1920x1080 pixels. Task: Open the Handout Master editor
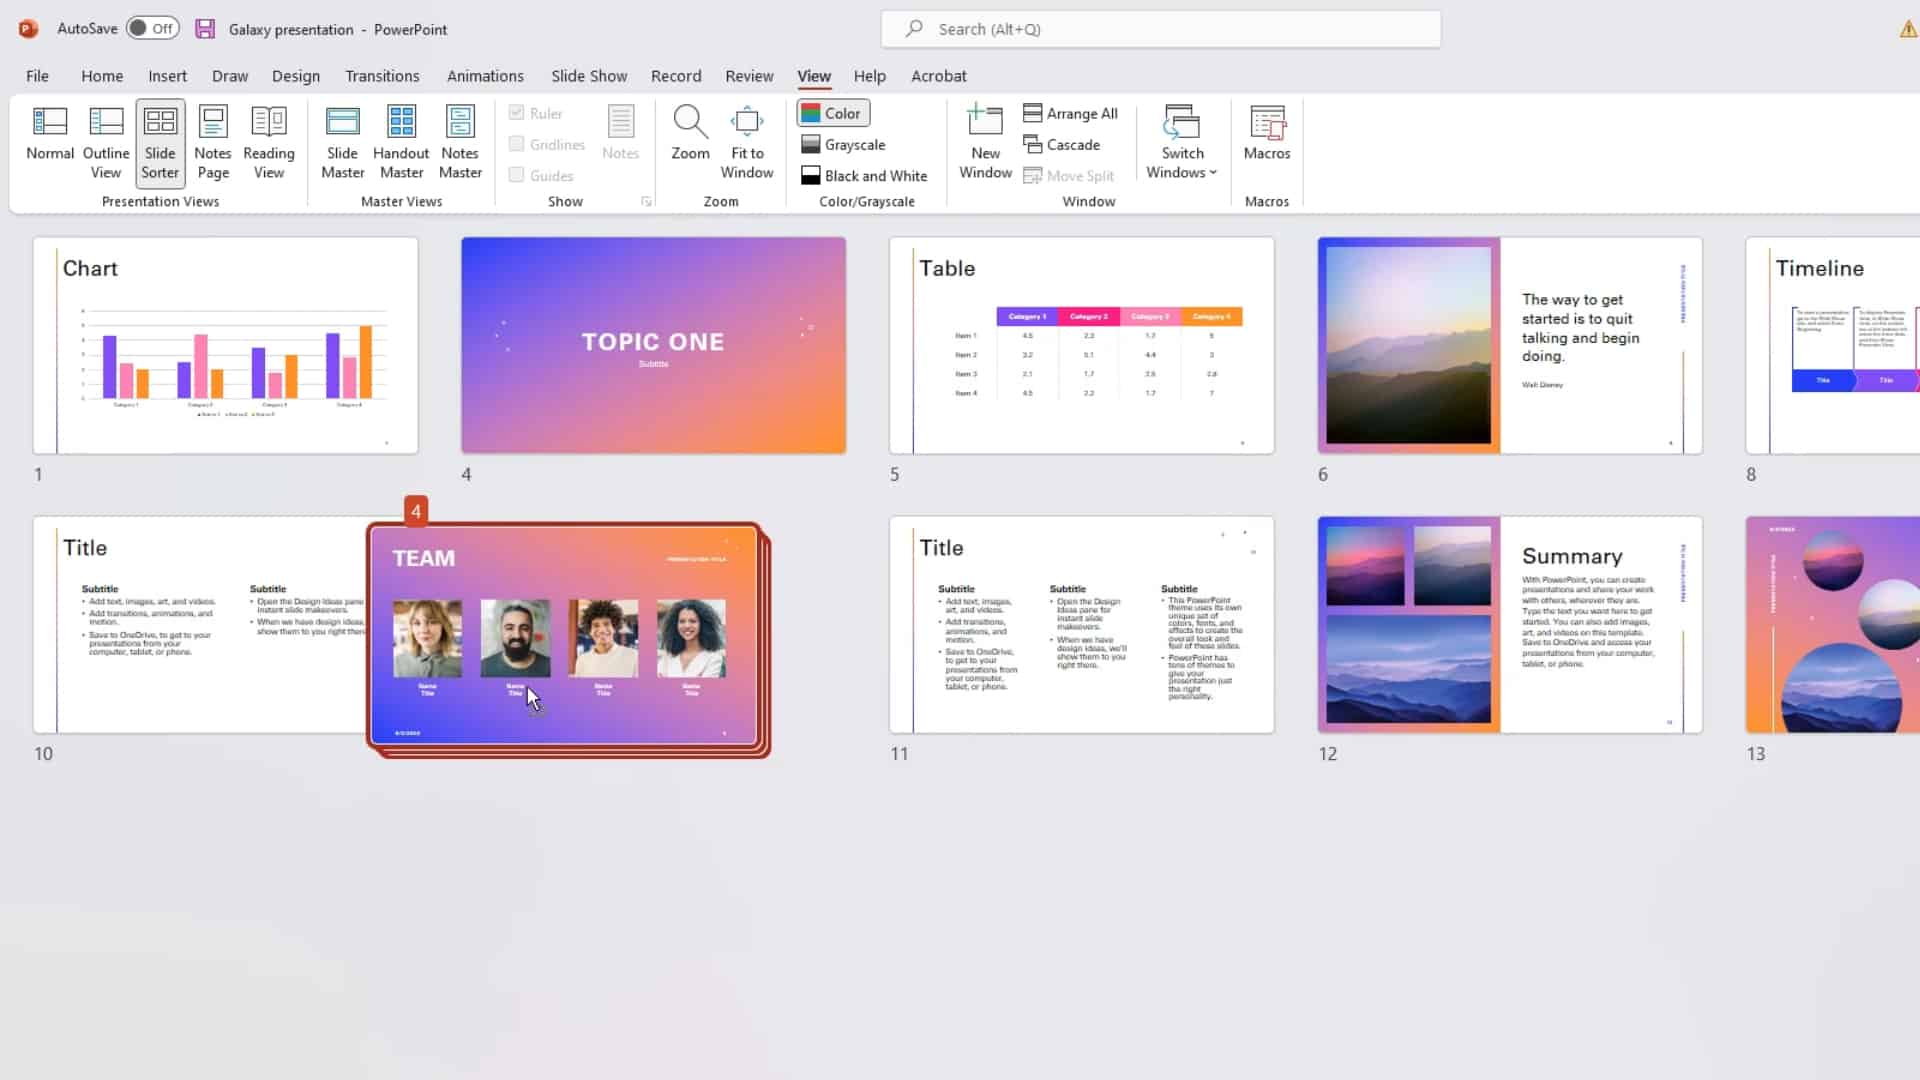(x=401, y=140)
